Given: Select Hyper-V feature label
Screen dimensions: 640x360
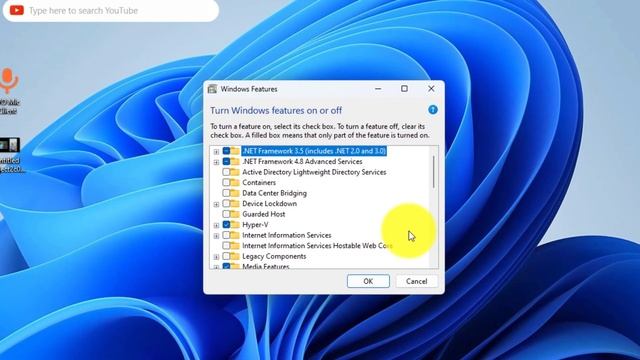Looking at the screenshot, I should tap(255, 224).
